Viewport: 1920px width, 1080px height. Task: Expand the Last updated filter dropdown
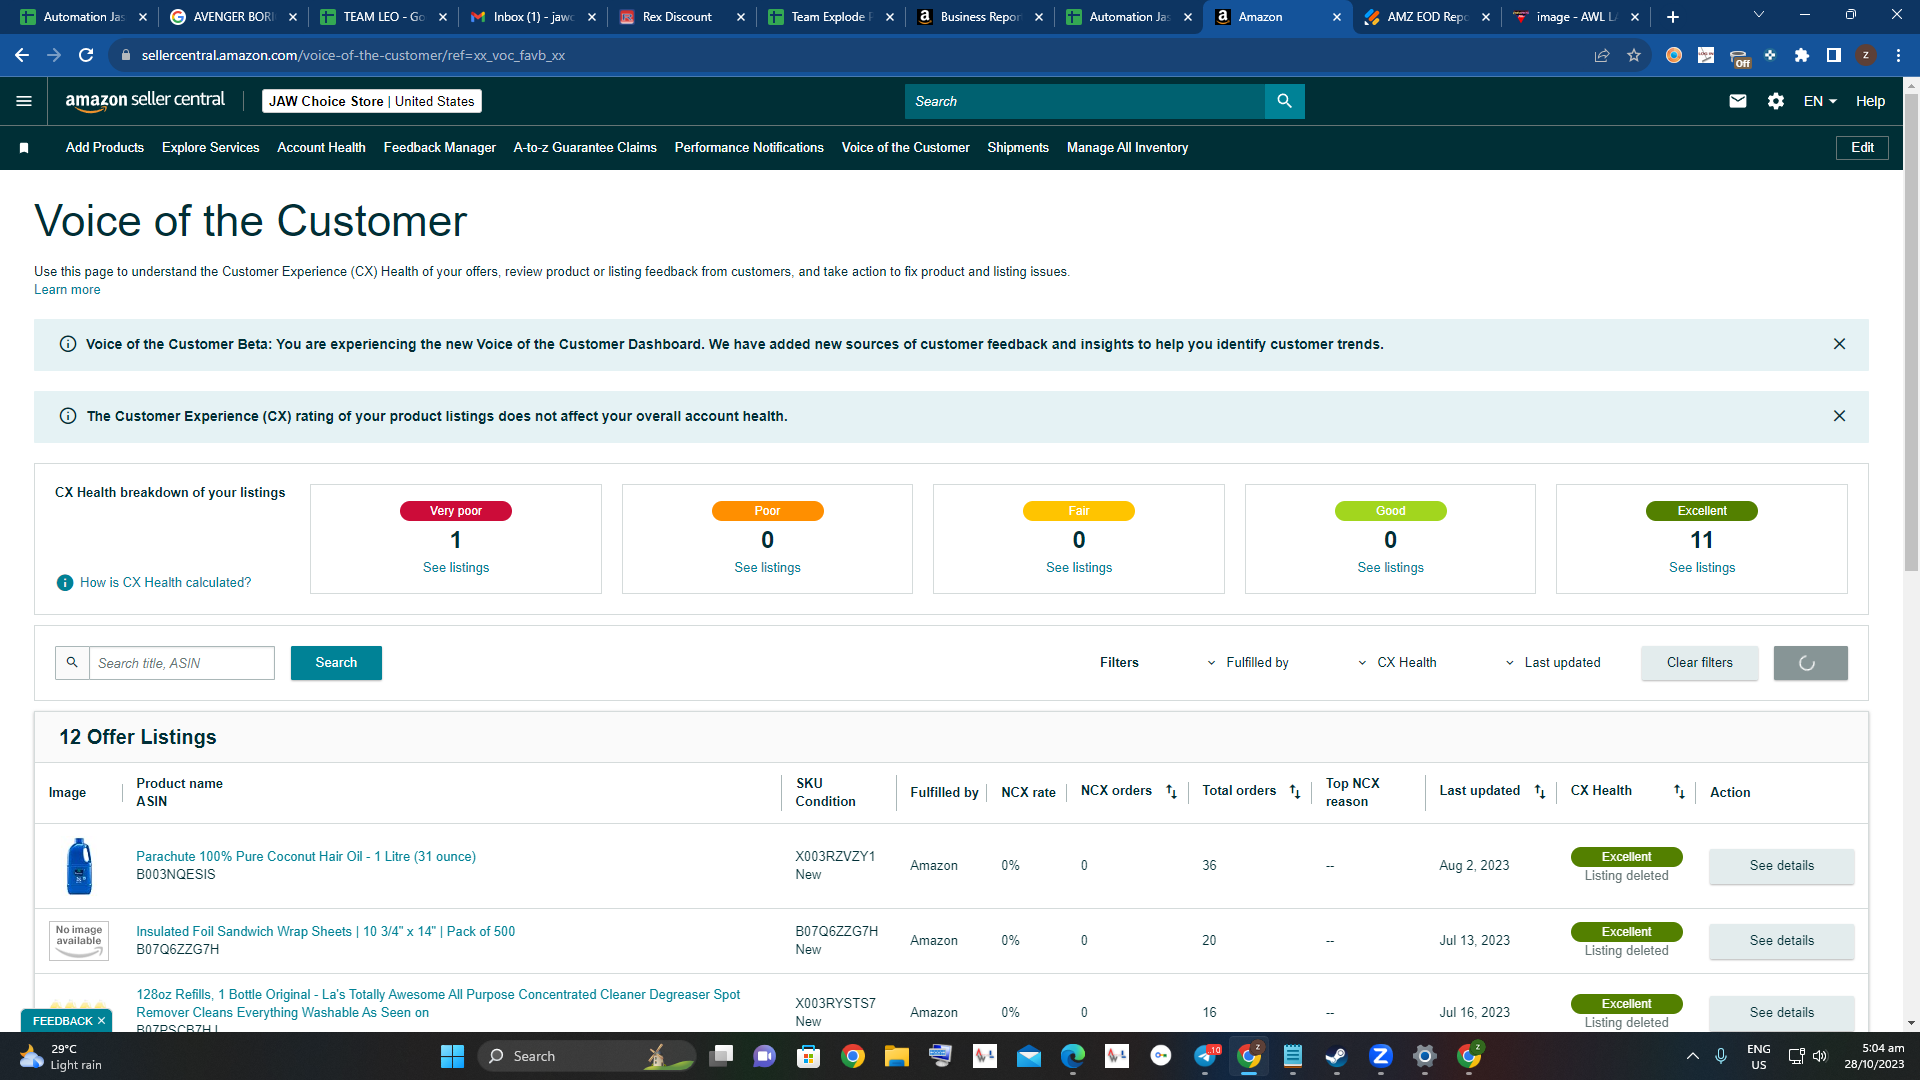(1552, 663)
